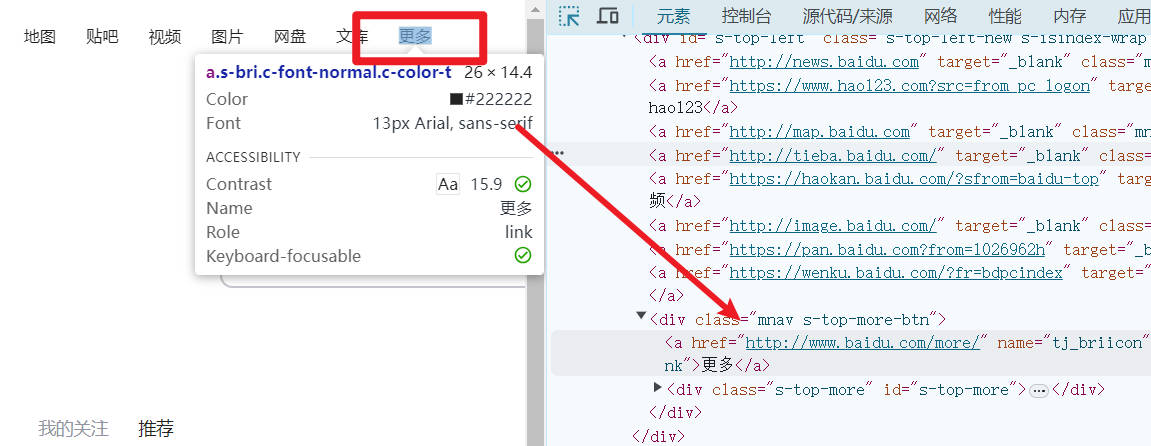Click the news.baidu.com href in DOM tree

(824, 62)
